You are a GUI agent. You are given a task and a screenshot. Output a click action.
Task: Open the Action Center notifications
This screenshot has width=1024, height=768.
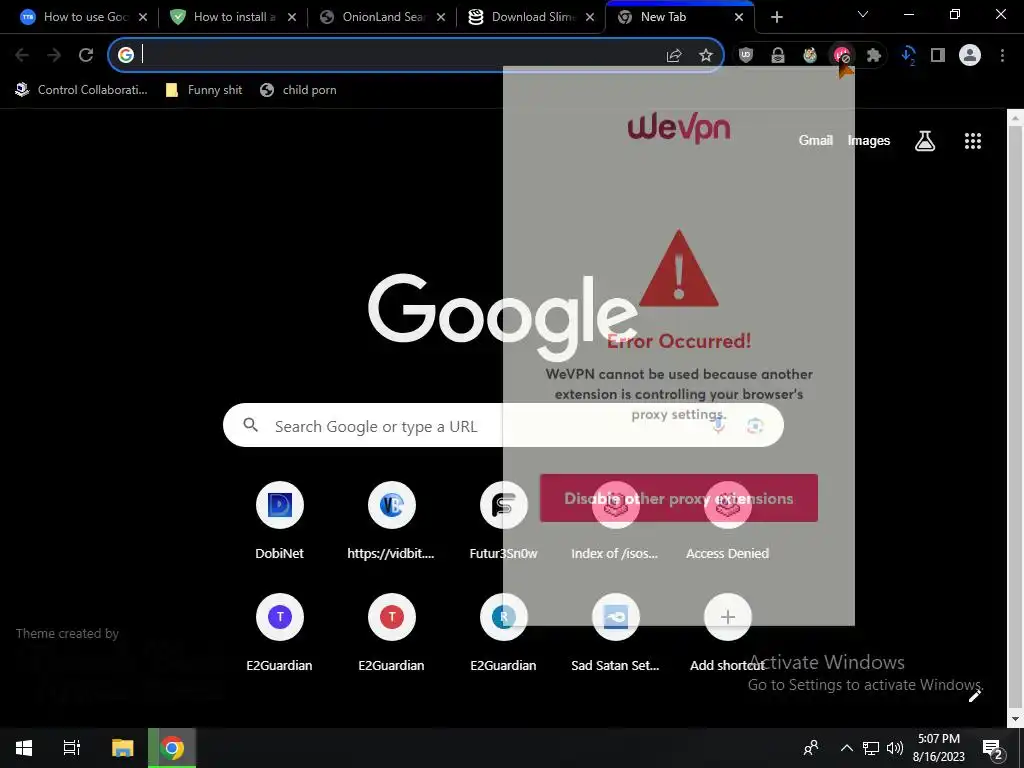(993, 748)
